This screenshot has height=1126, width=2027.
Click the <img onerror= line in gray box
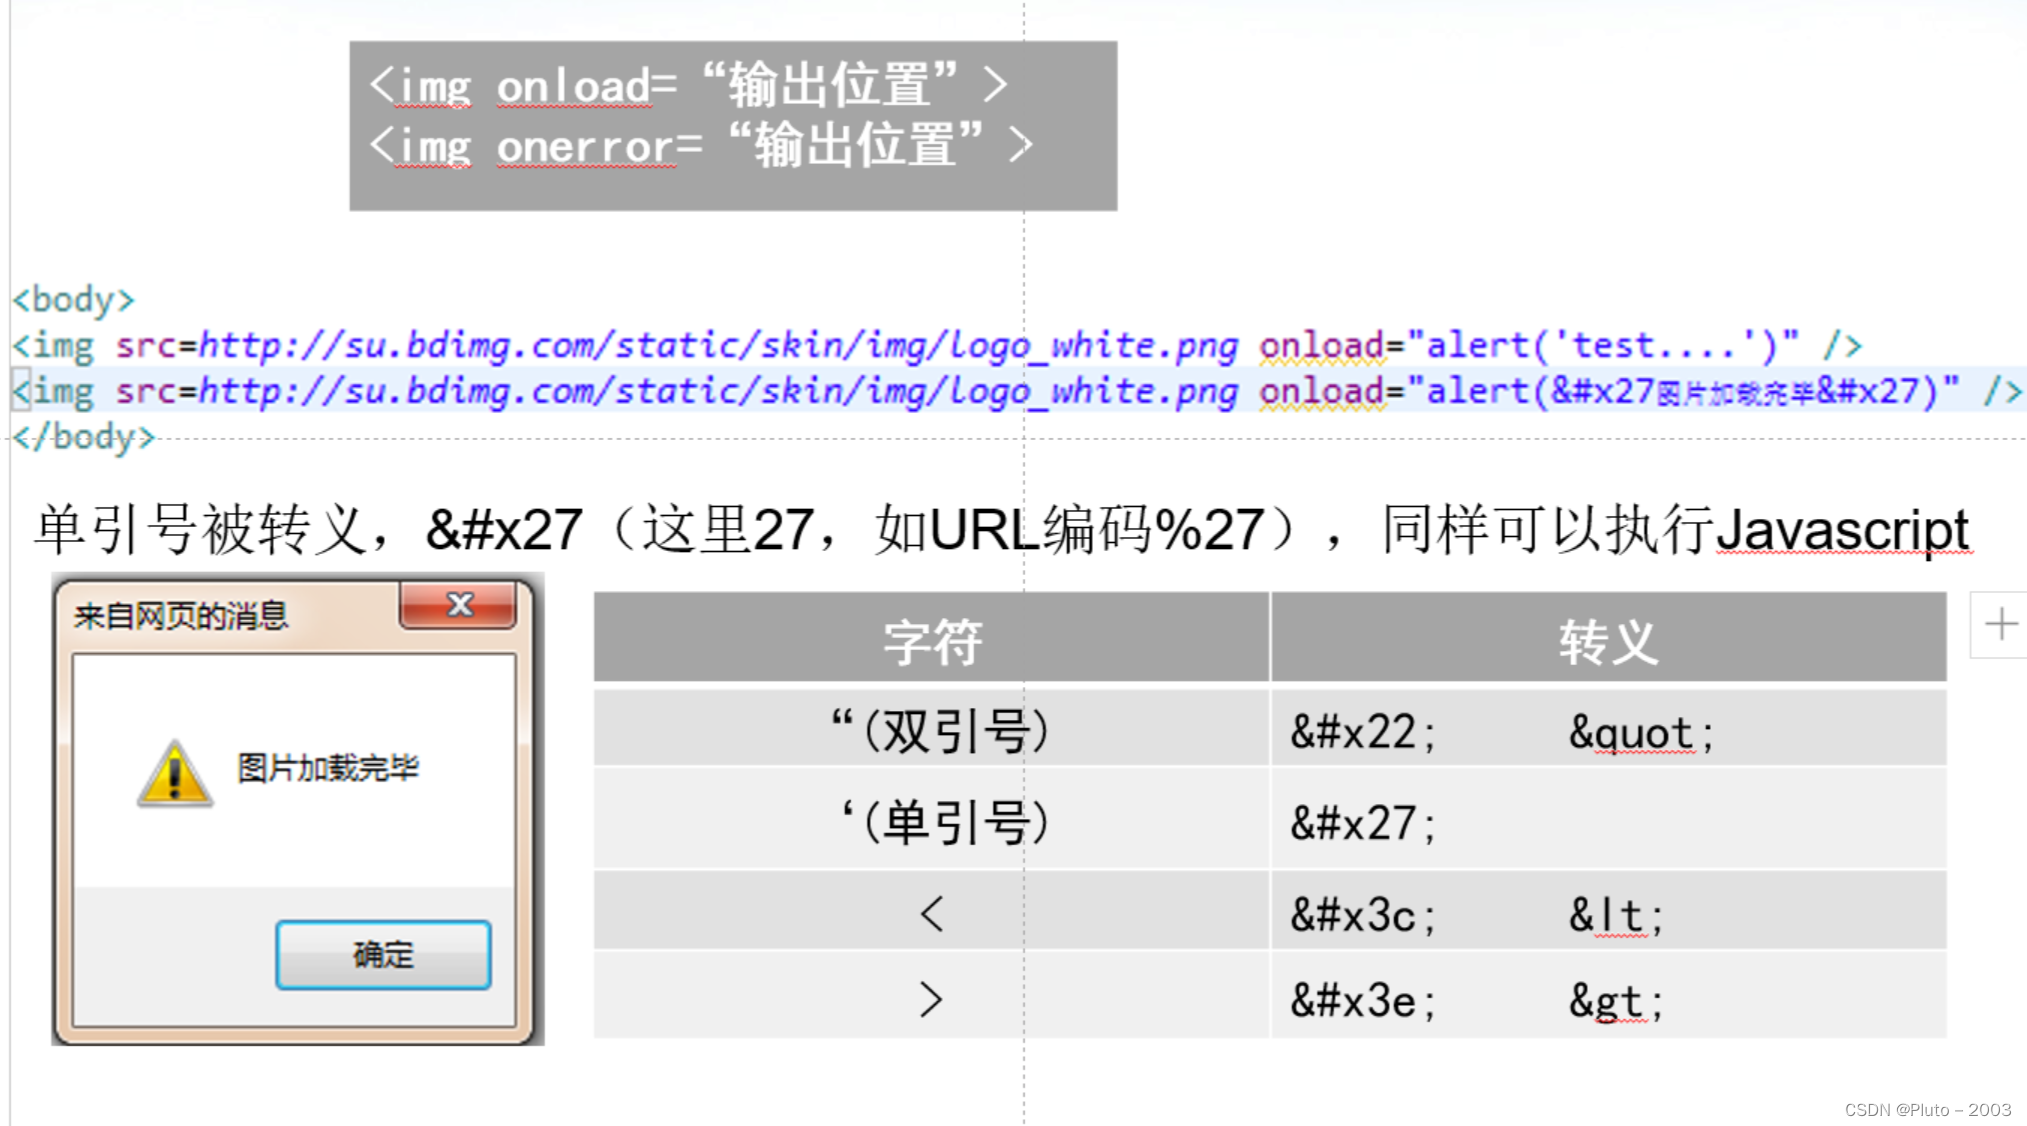(701, 145)
